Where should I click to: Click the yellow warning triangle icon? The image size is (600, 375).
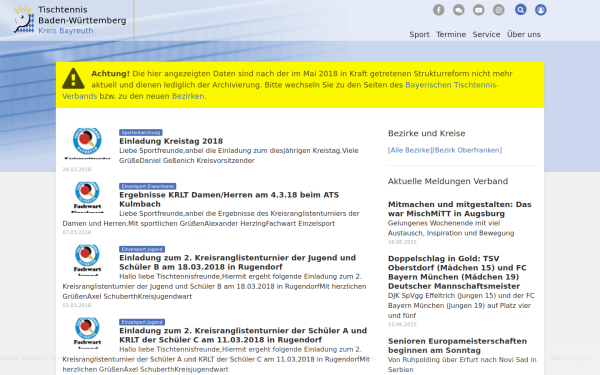(x=73, y=78)
